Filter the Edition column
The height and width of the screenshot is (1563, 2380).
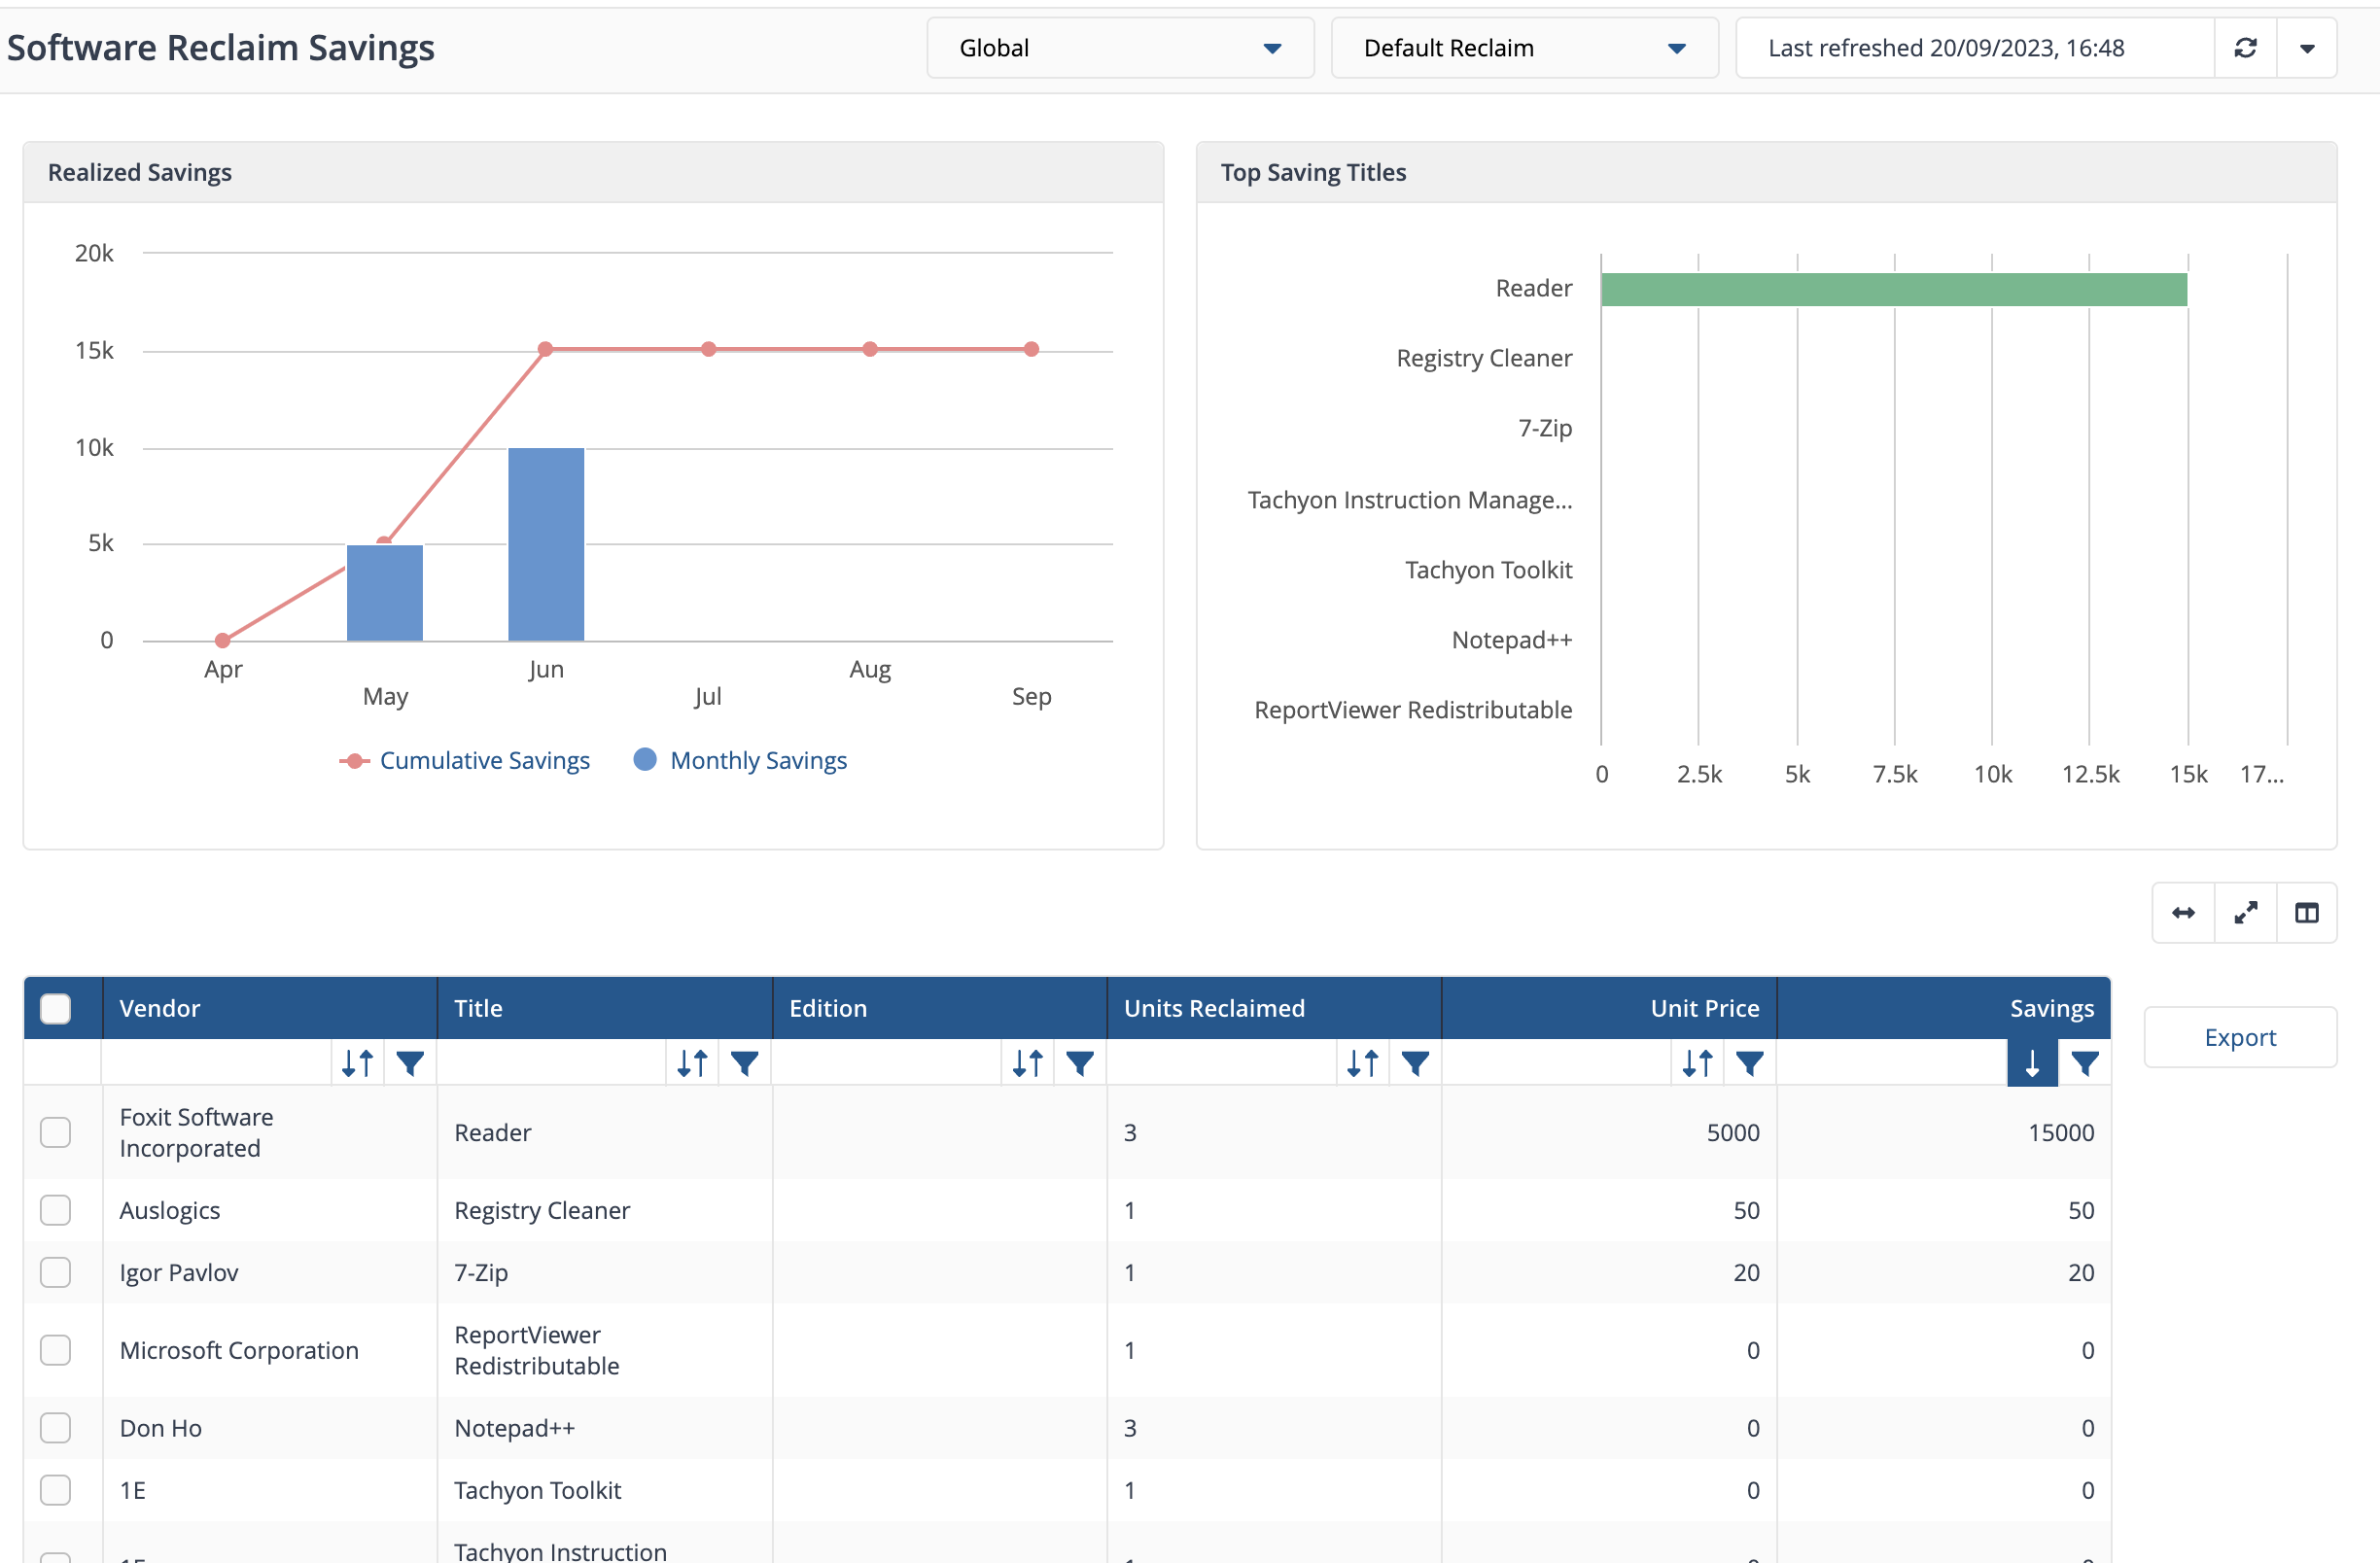pyautogui.click(x=1080, y=1062)
